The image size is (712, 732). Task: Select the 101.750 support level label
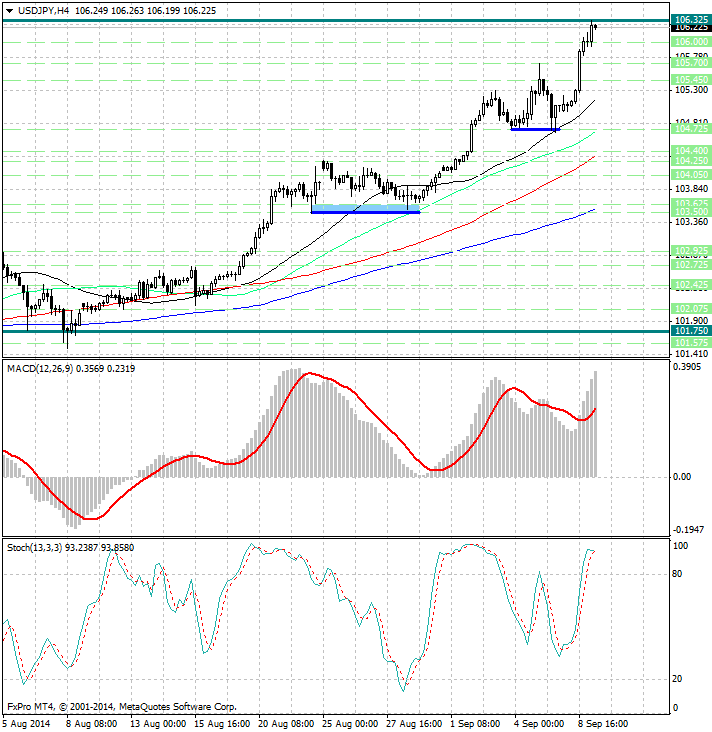click(691, 331)
